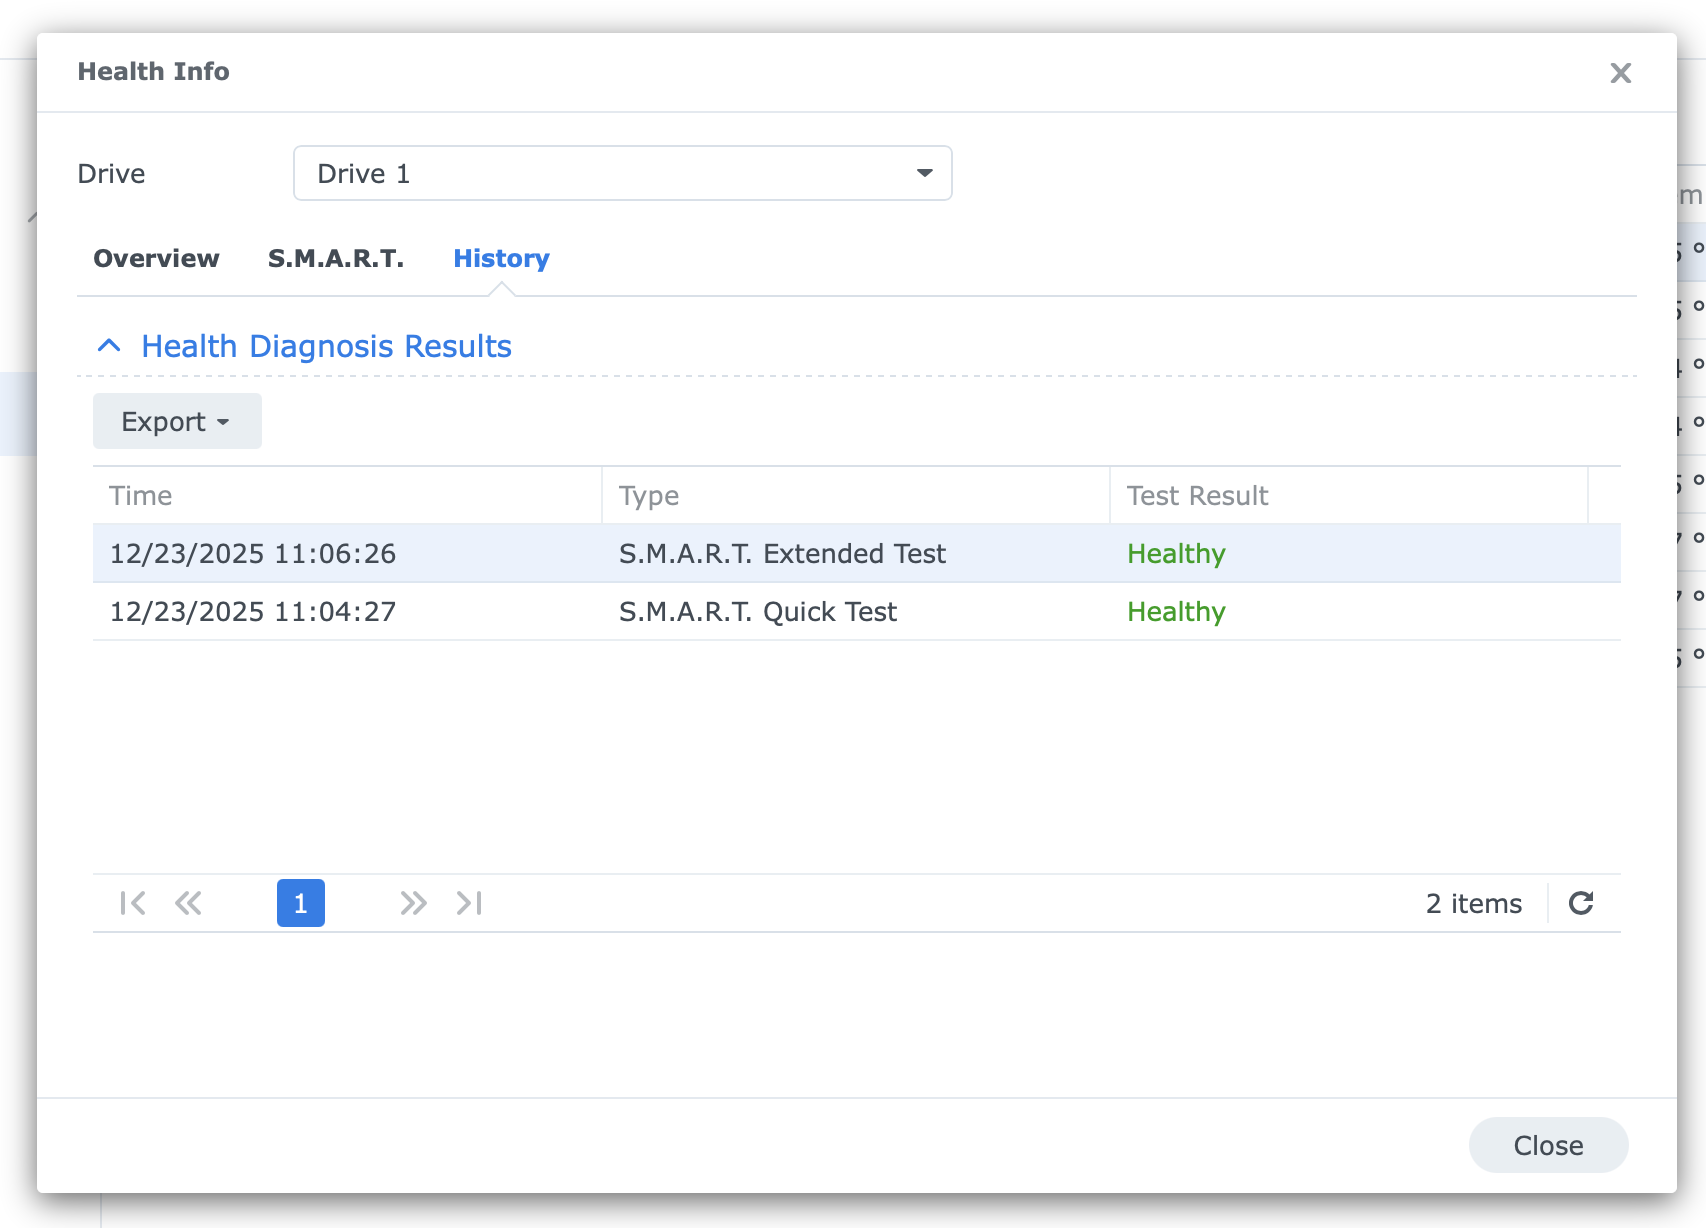Screen dimensions: 1706x1228
Task: Click page number 1 button
Action: (x=301, y=903)
